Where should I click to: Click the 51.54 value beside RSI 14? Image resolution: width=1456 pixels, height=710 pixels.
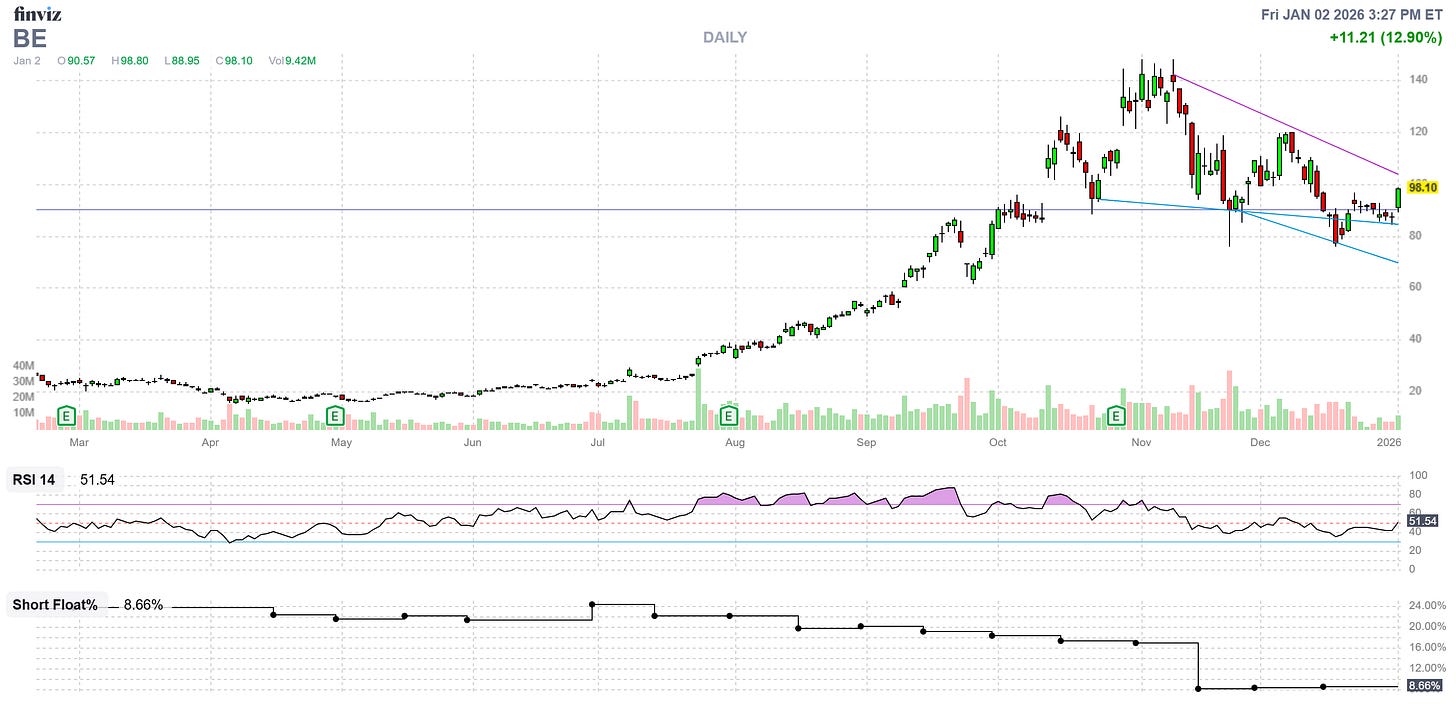coord(97,480)
